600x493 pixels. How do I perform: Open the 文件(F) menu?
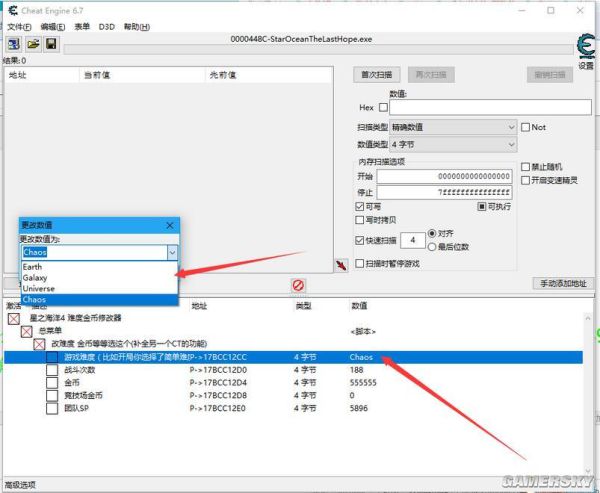[19, 27]
